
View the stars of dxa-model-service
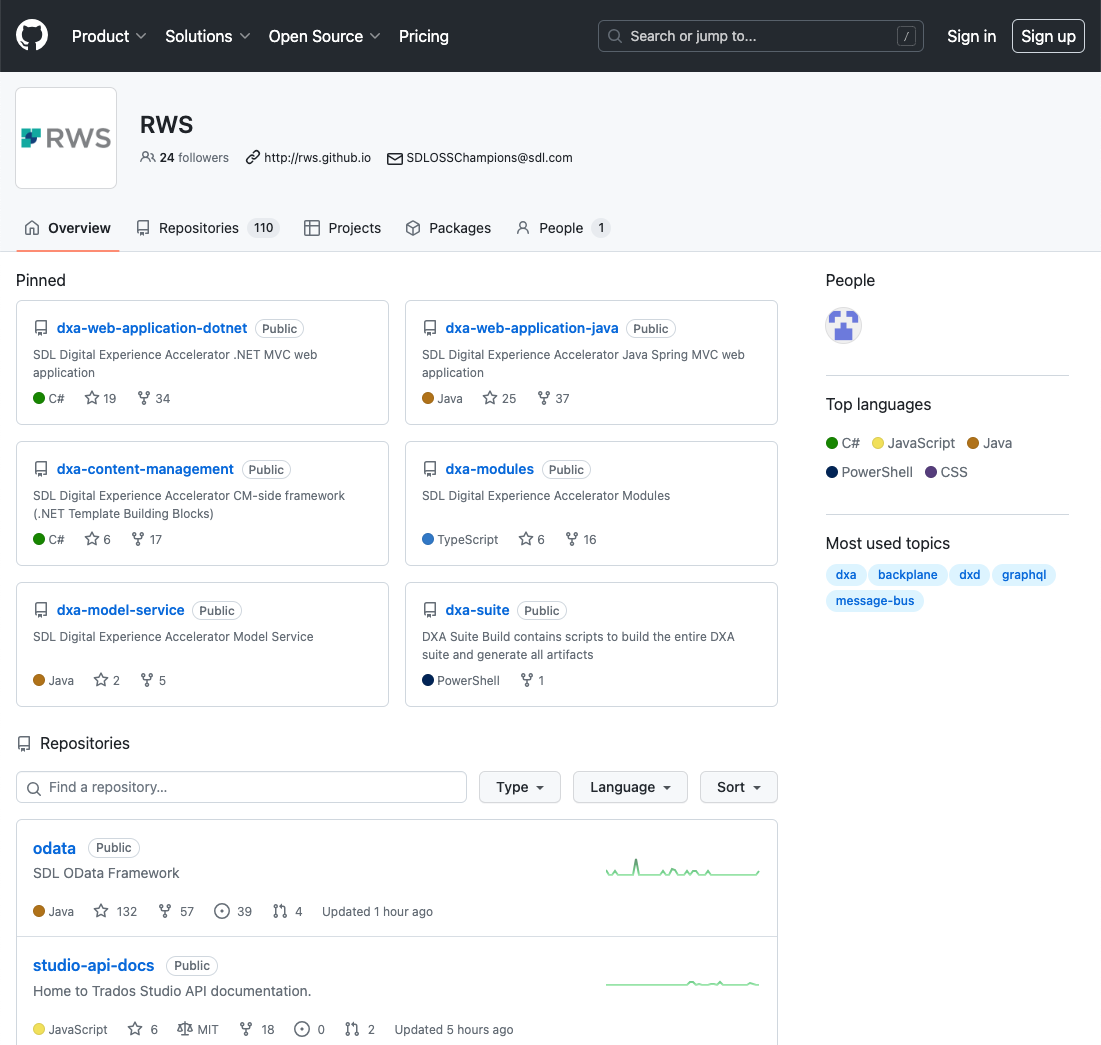tap(107, 680)
